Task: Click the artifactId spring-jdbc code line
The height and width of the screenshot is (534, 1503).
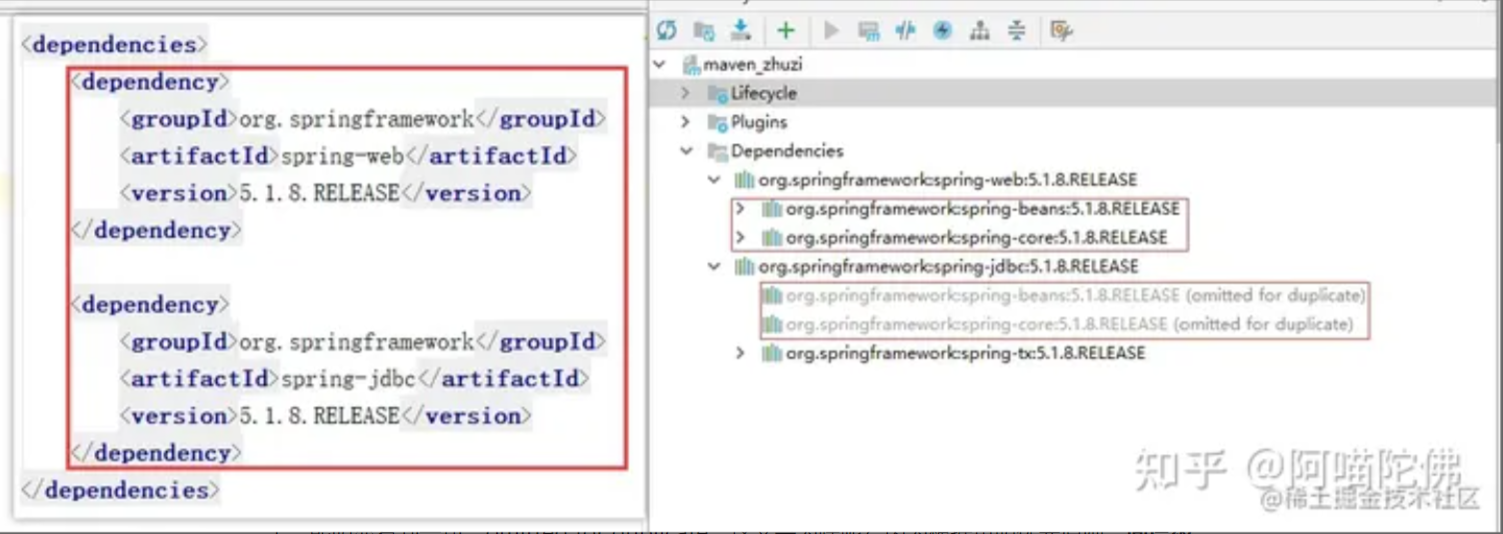Action: click(354, 379)
